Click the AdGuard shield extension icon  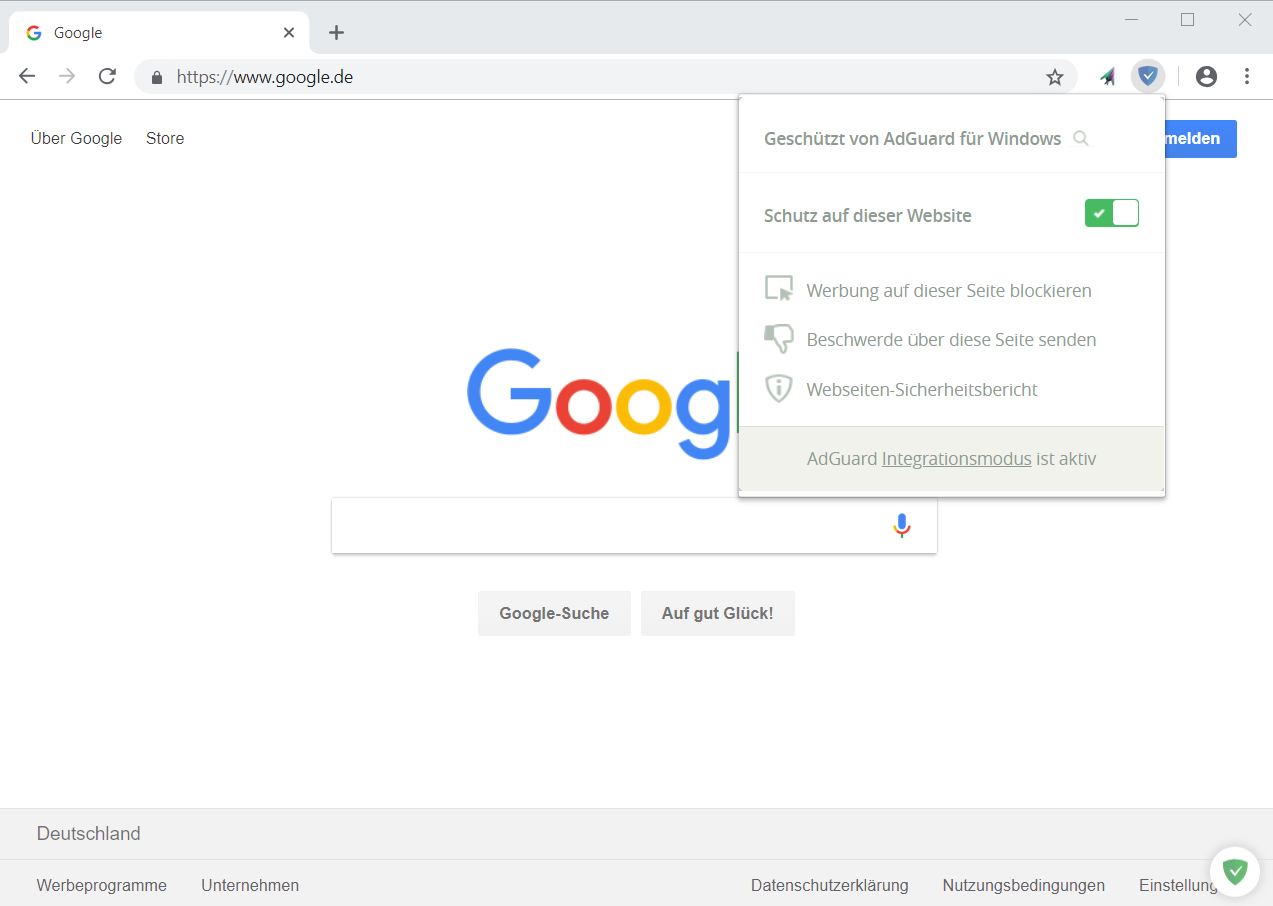pos(1148,76)
